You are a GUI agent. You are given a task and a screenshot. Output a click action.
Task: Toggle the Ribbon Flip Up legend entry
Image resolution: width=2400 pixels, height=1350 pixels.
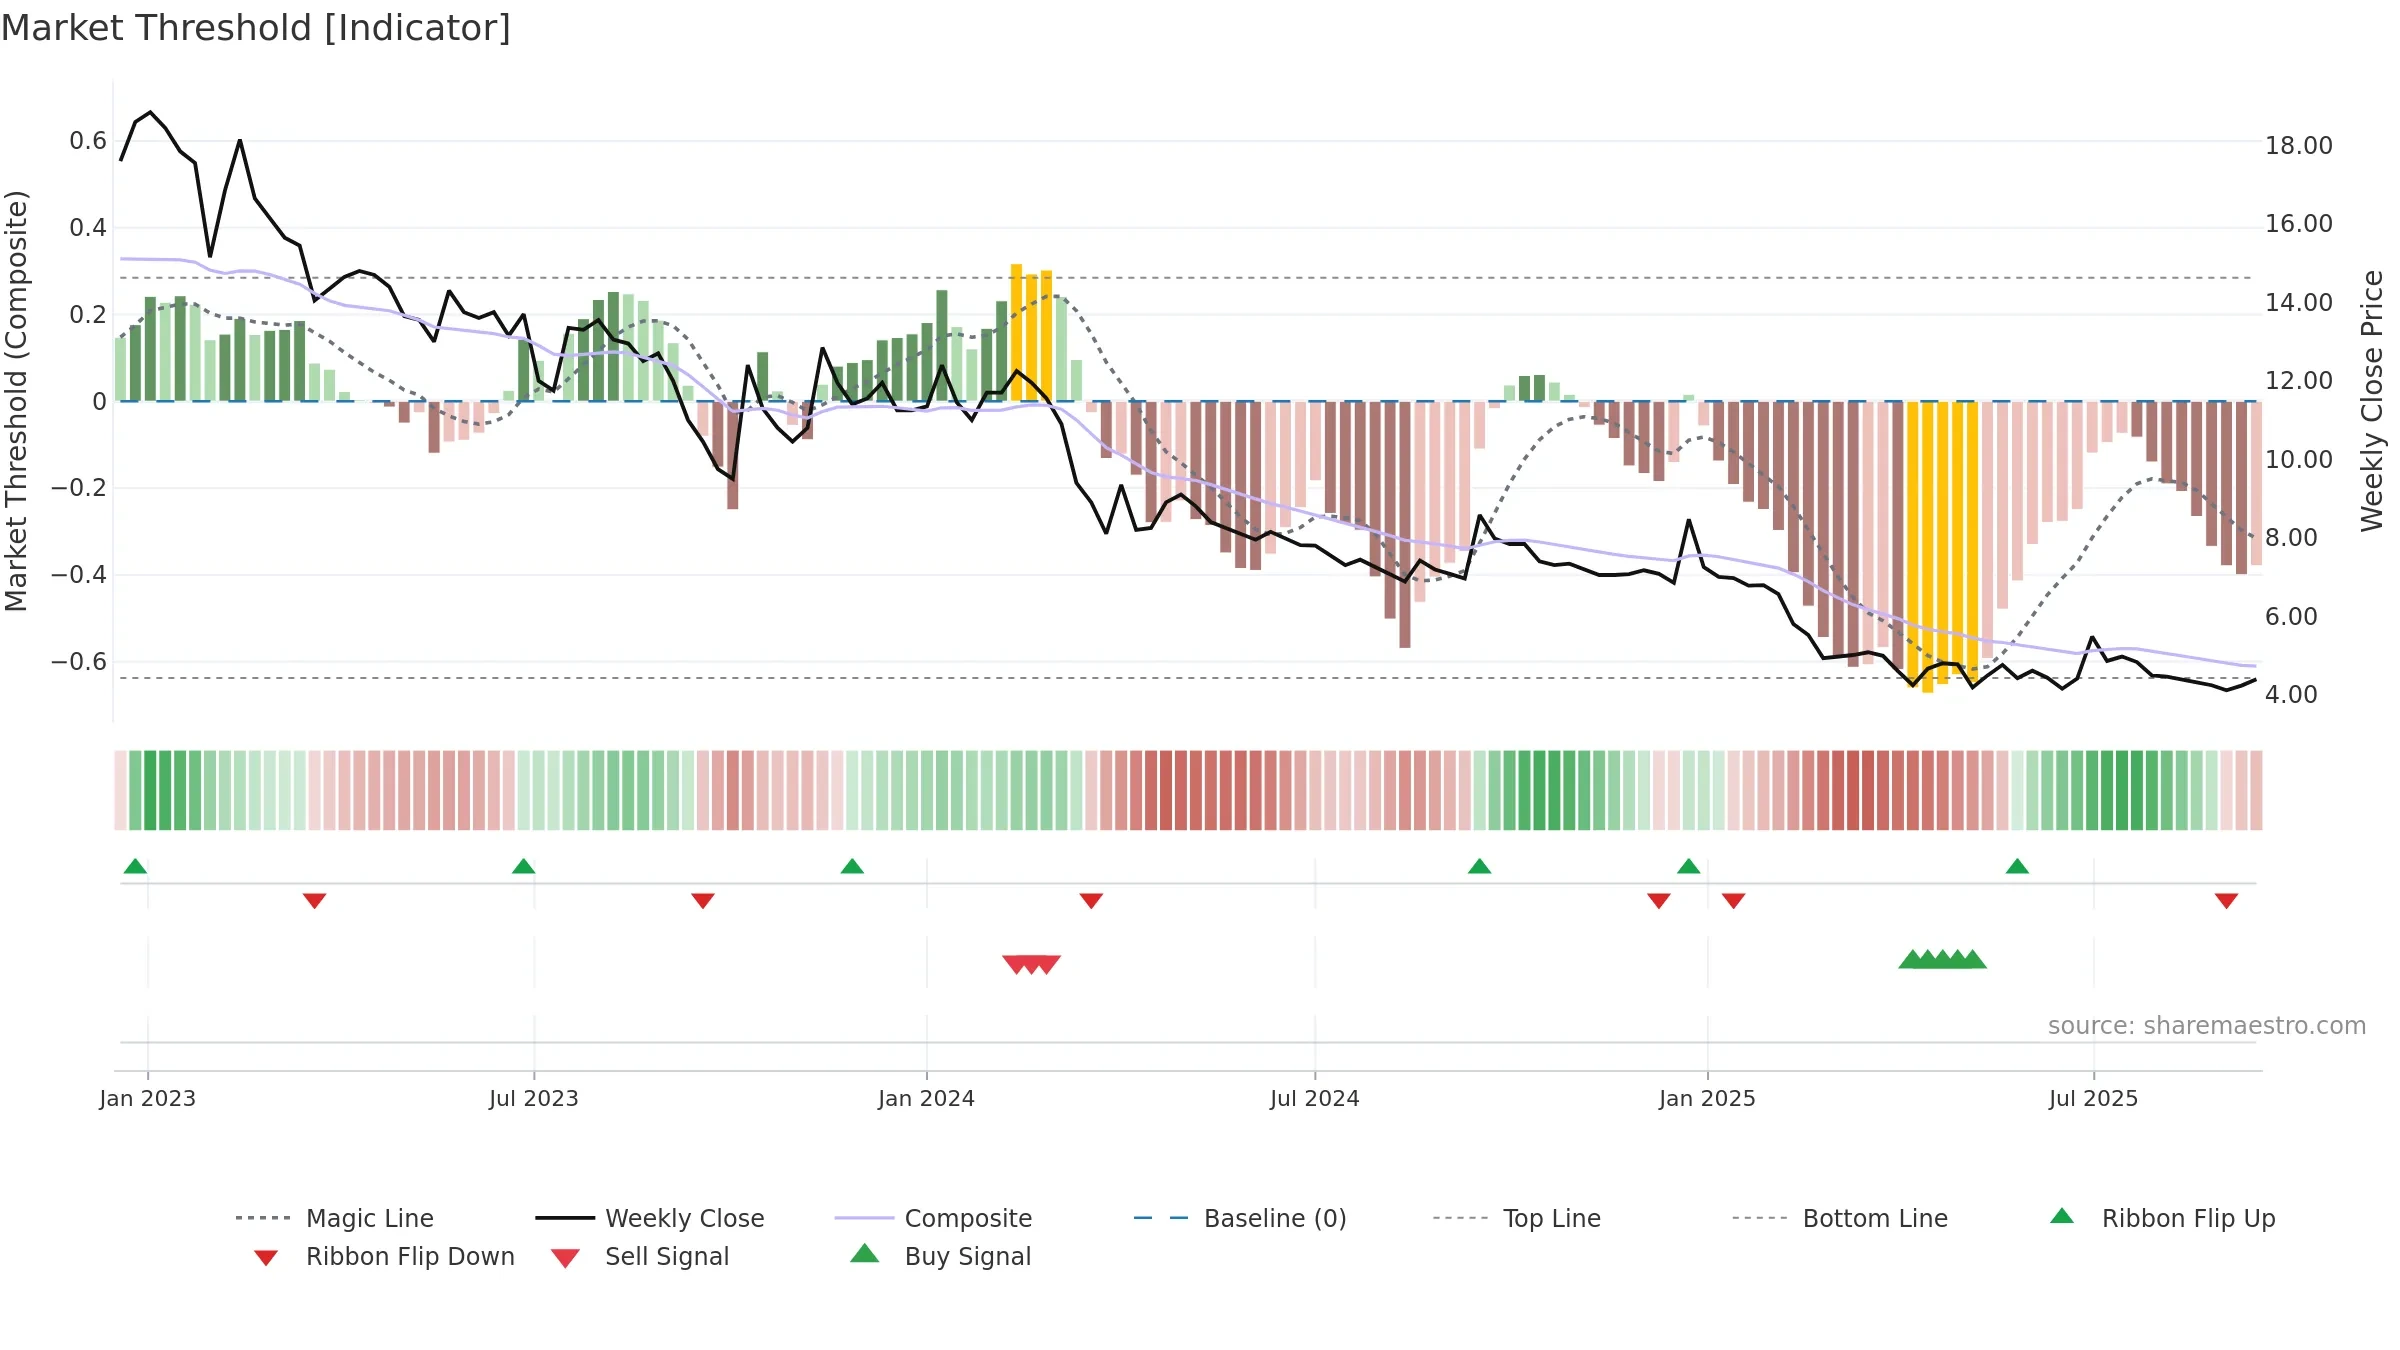[2162, 1218]
